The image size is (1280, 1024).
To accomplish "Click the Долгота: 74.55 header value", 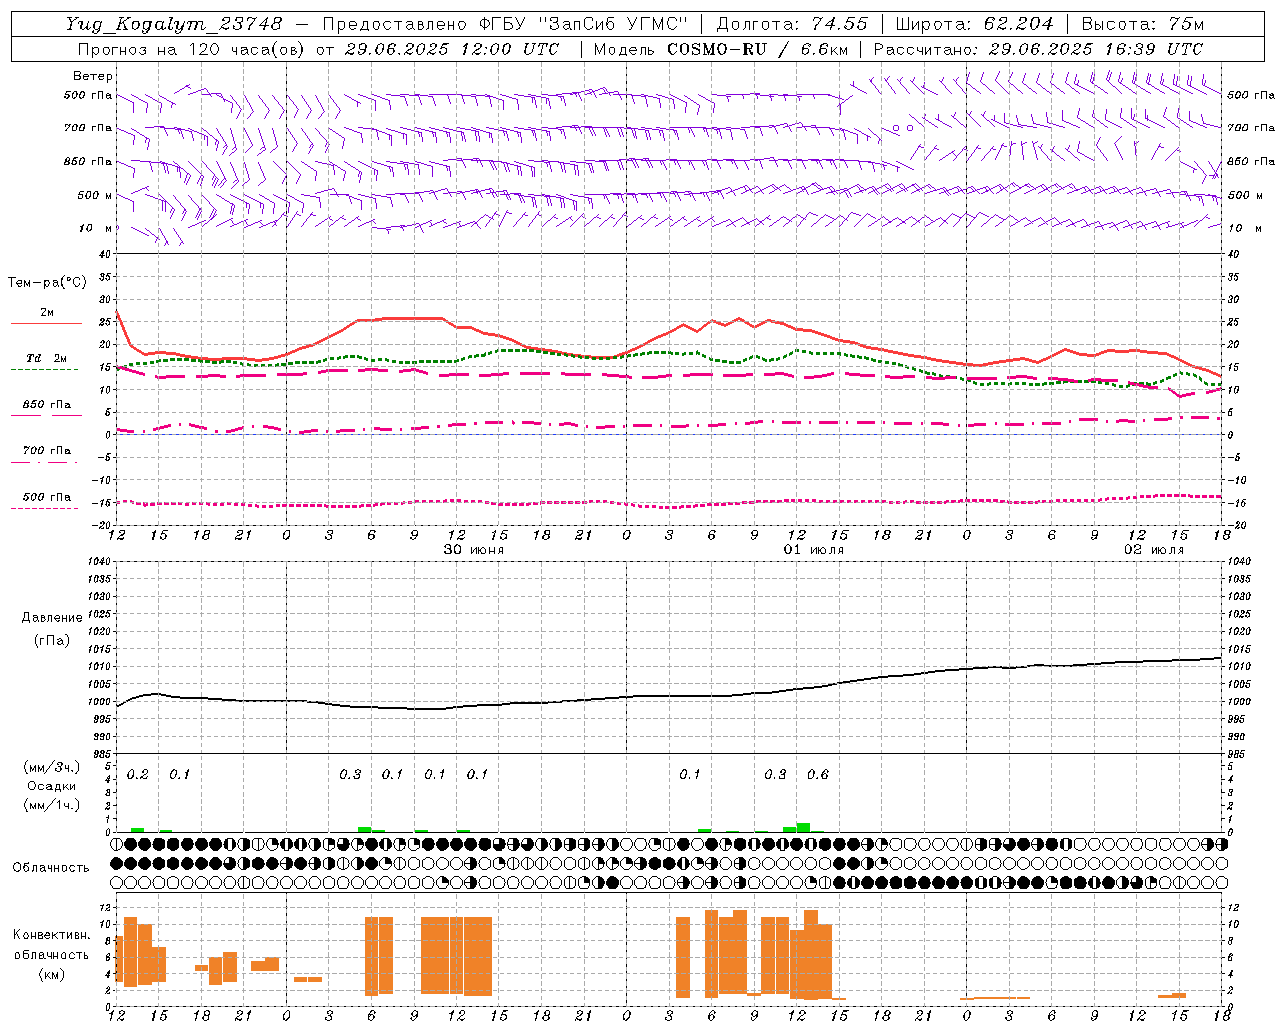I will click(x=792, y=24).
